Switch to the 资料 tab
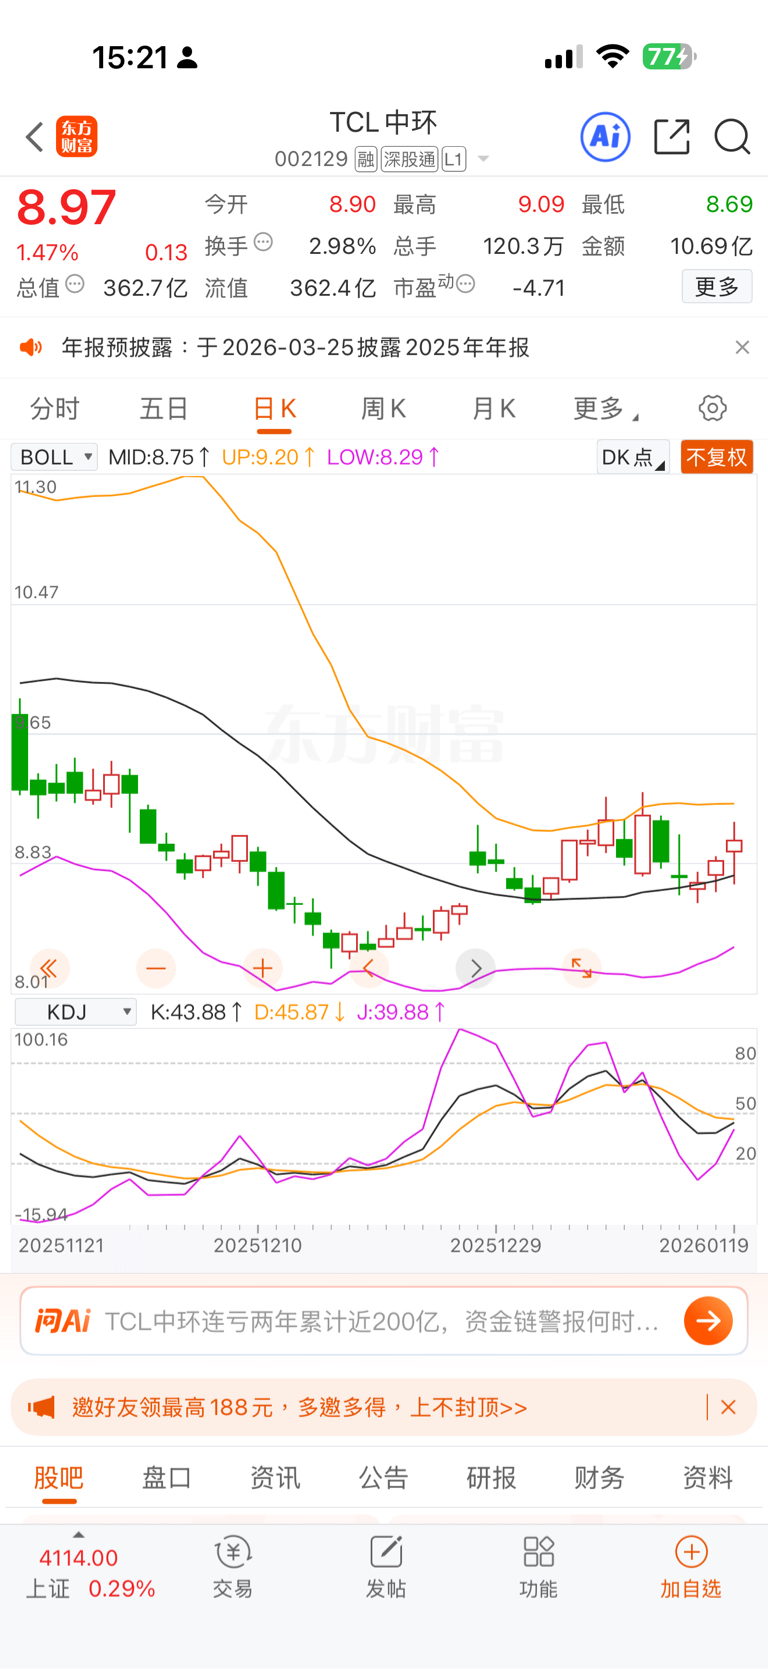Screen dimensions: 768x1669 [x=708, y=1478]
